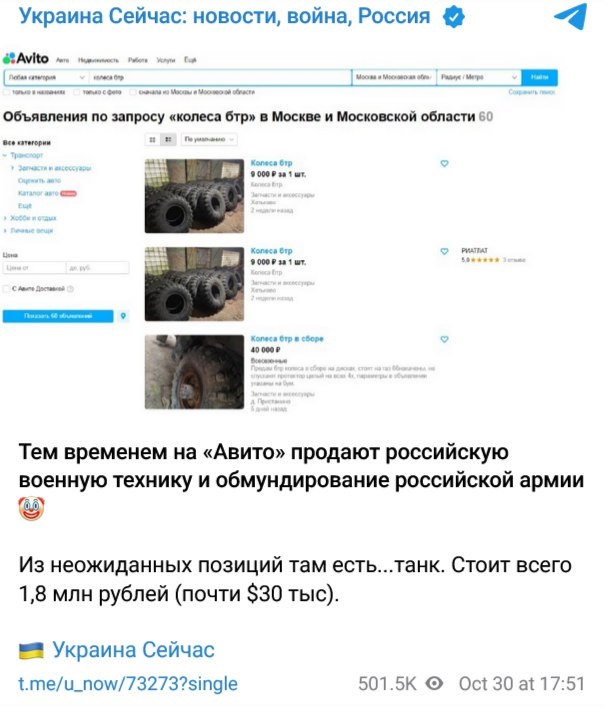Screen dimensions: 609x713
Task: Switch to grid view layout icon
Action: tap(152, 140)
